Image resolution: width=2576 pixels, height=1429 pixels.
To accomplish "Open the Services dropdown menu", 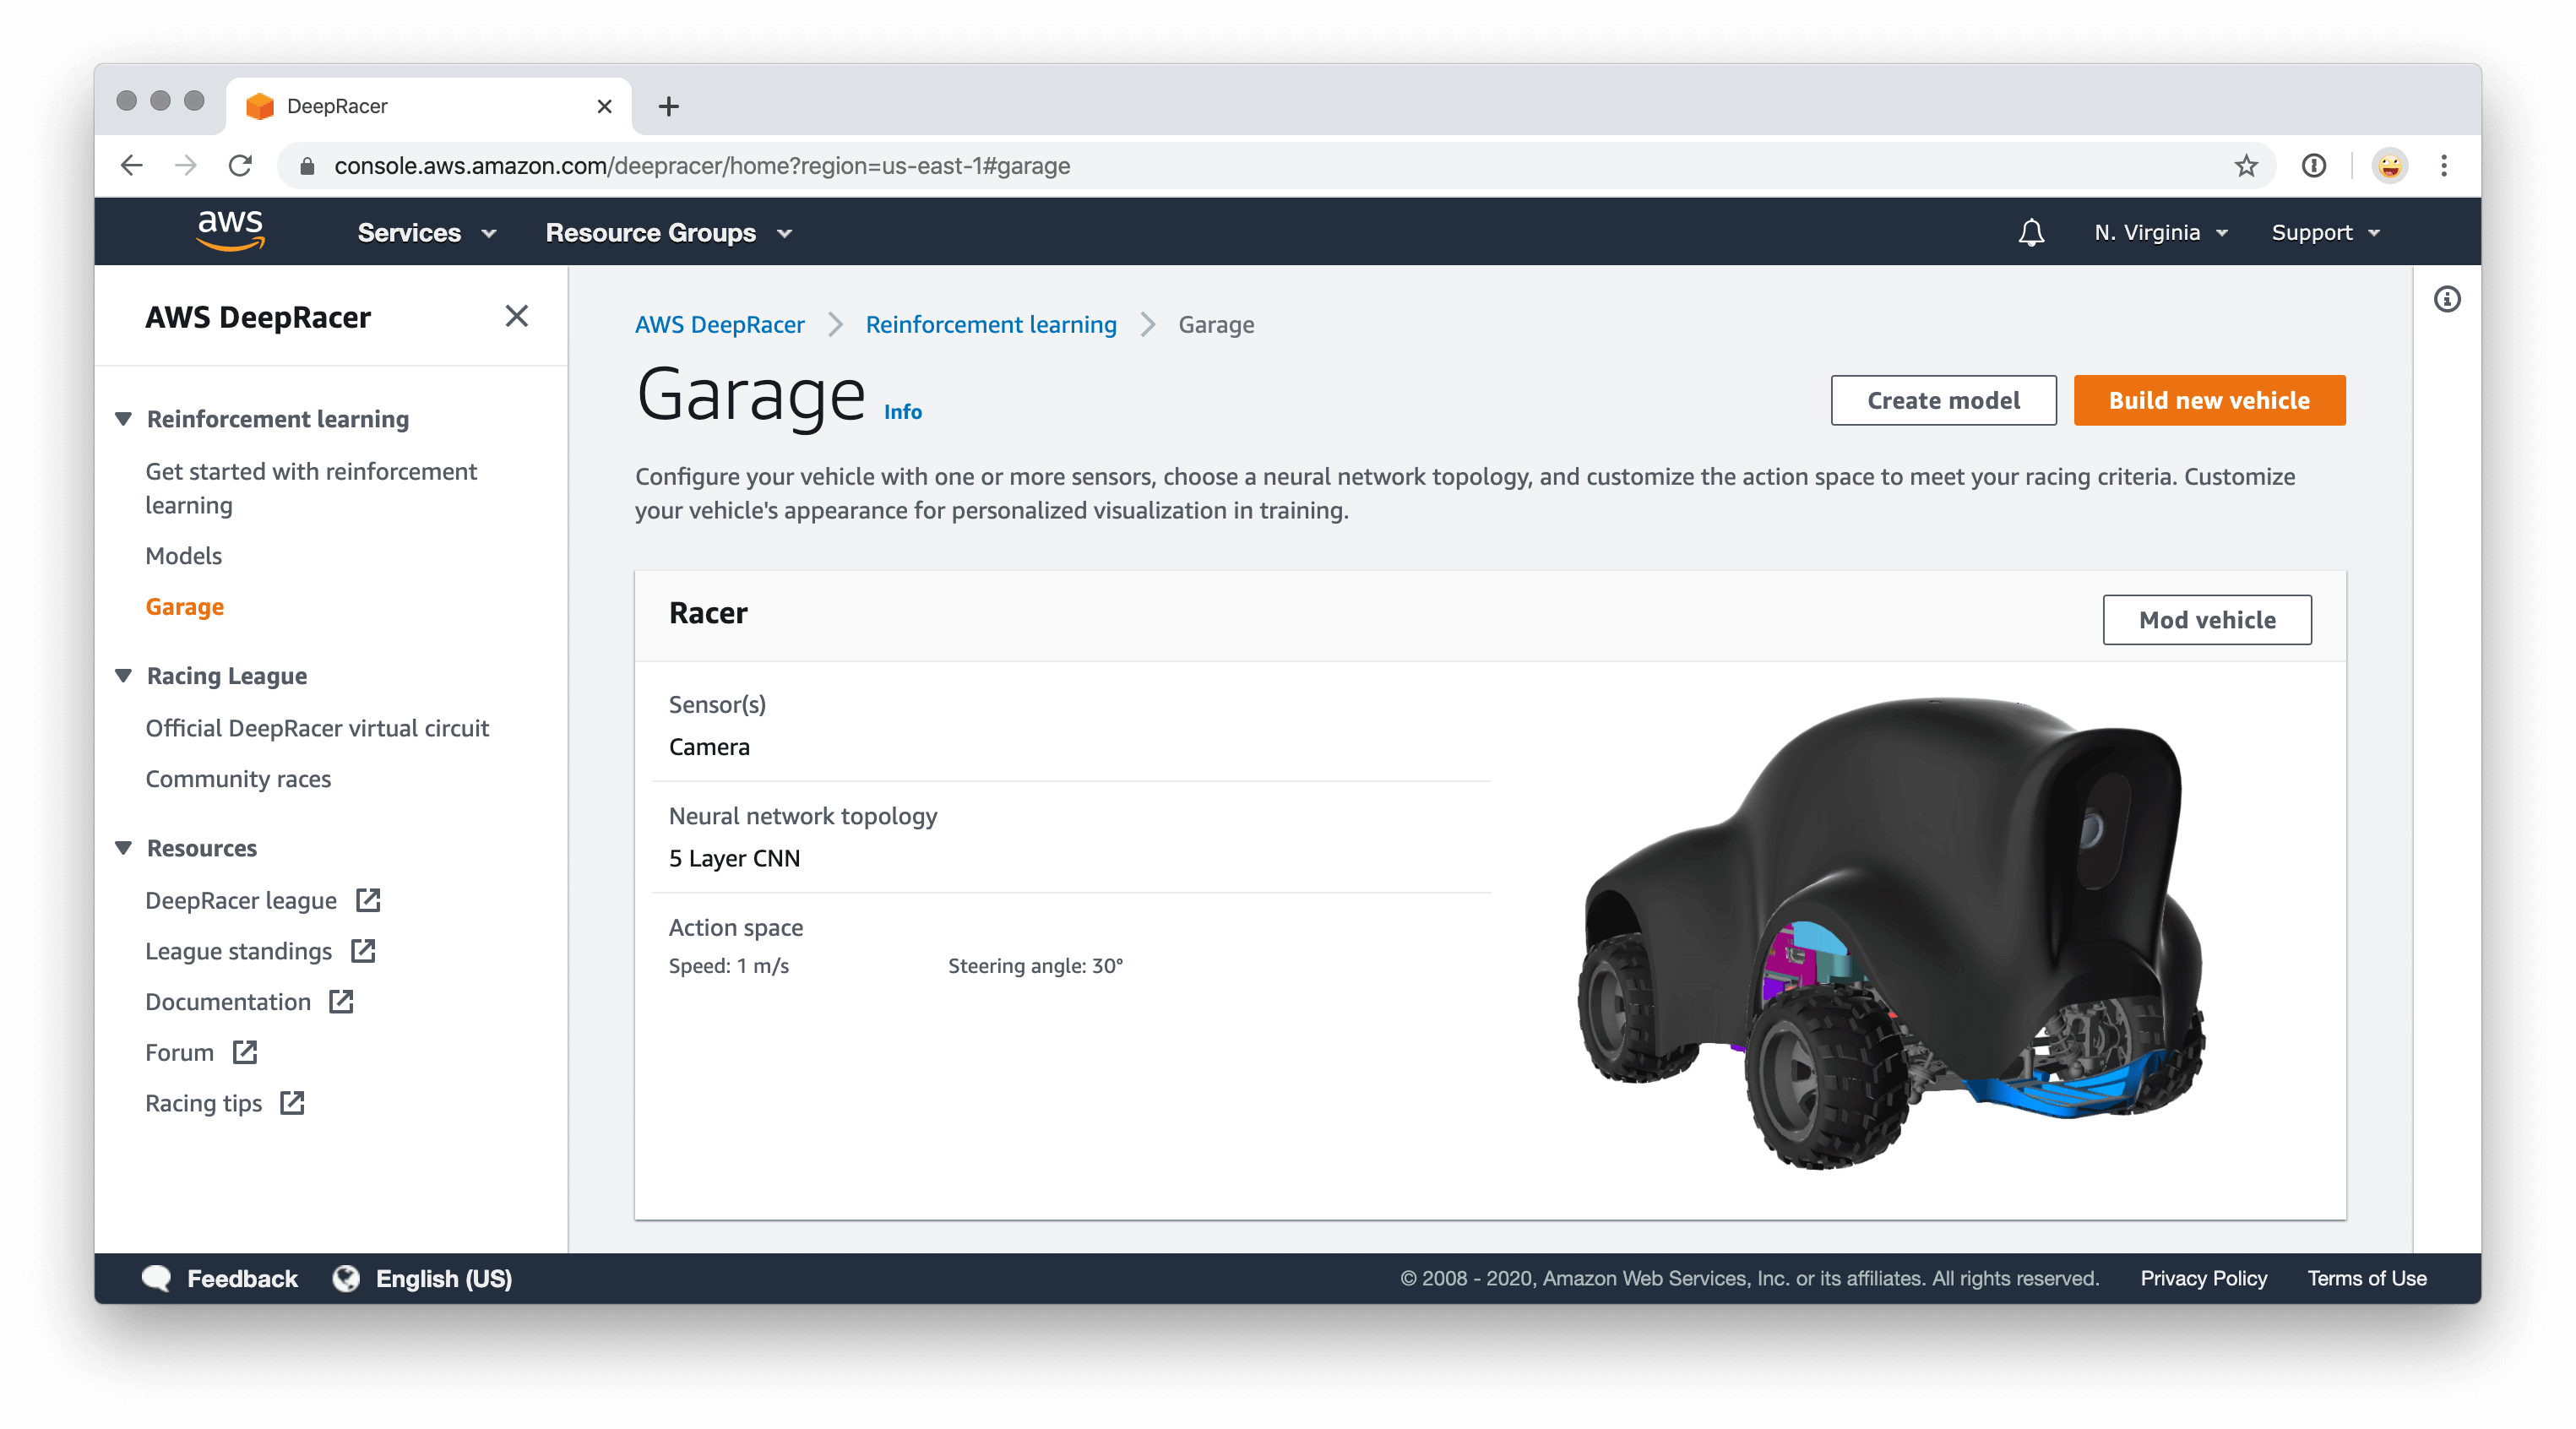I will 427,233.
